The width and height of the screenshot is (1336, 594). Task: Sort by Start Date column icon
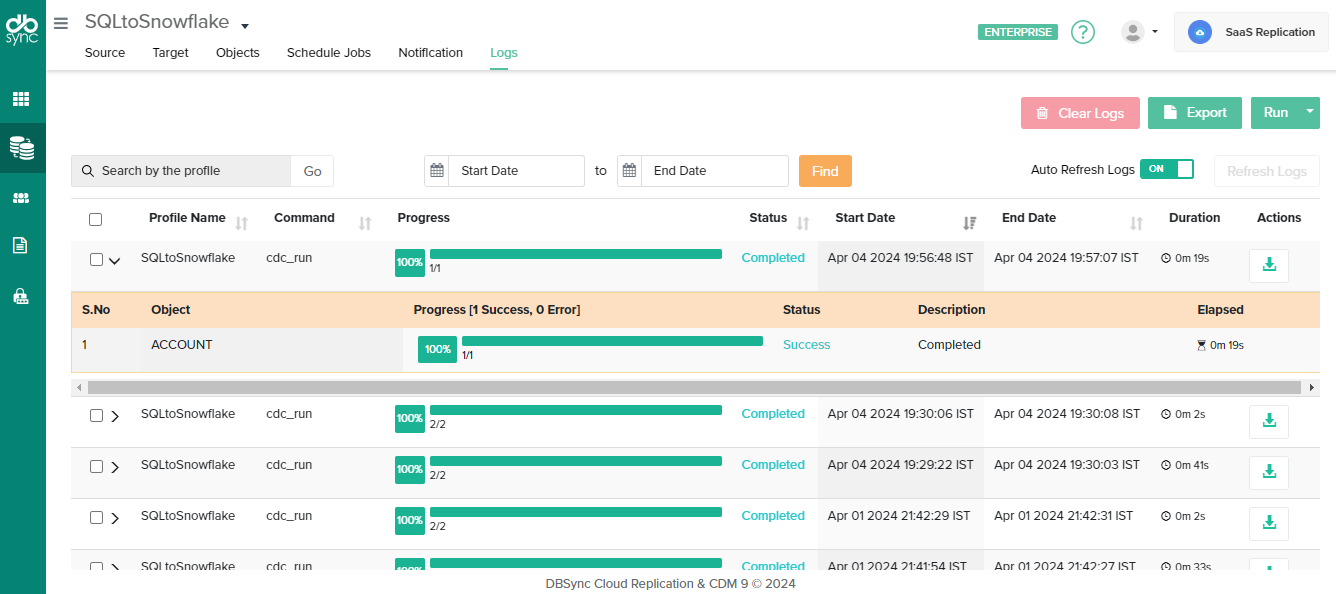pyautogui.click(x=969, y=223)
